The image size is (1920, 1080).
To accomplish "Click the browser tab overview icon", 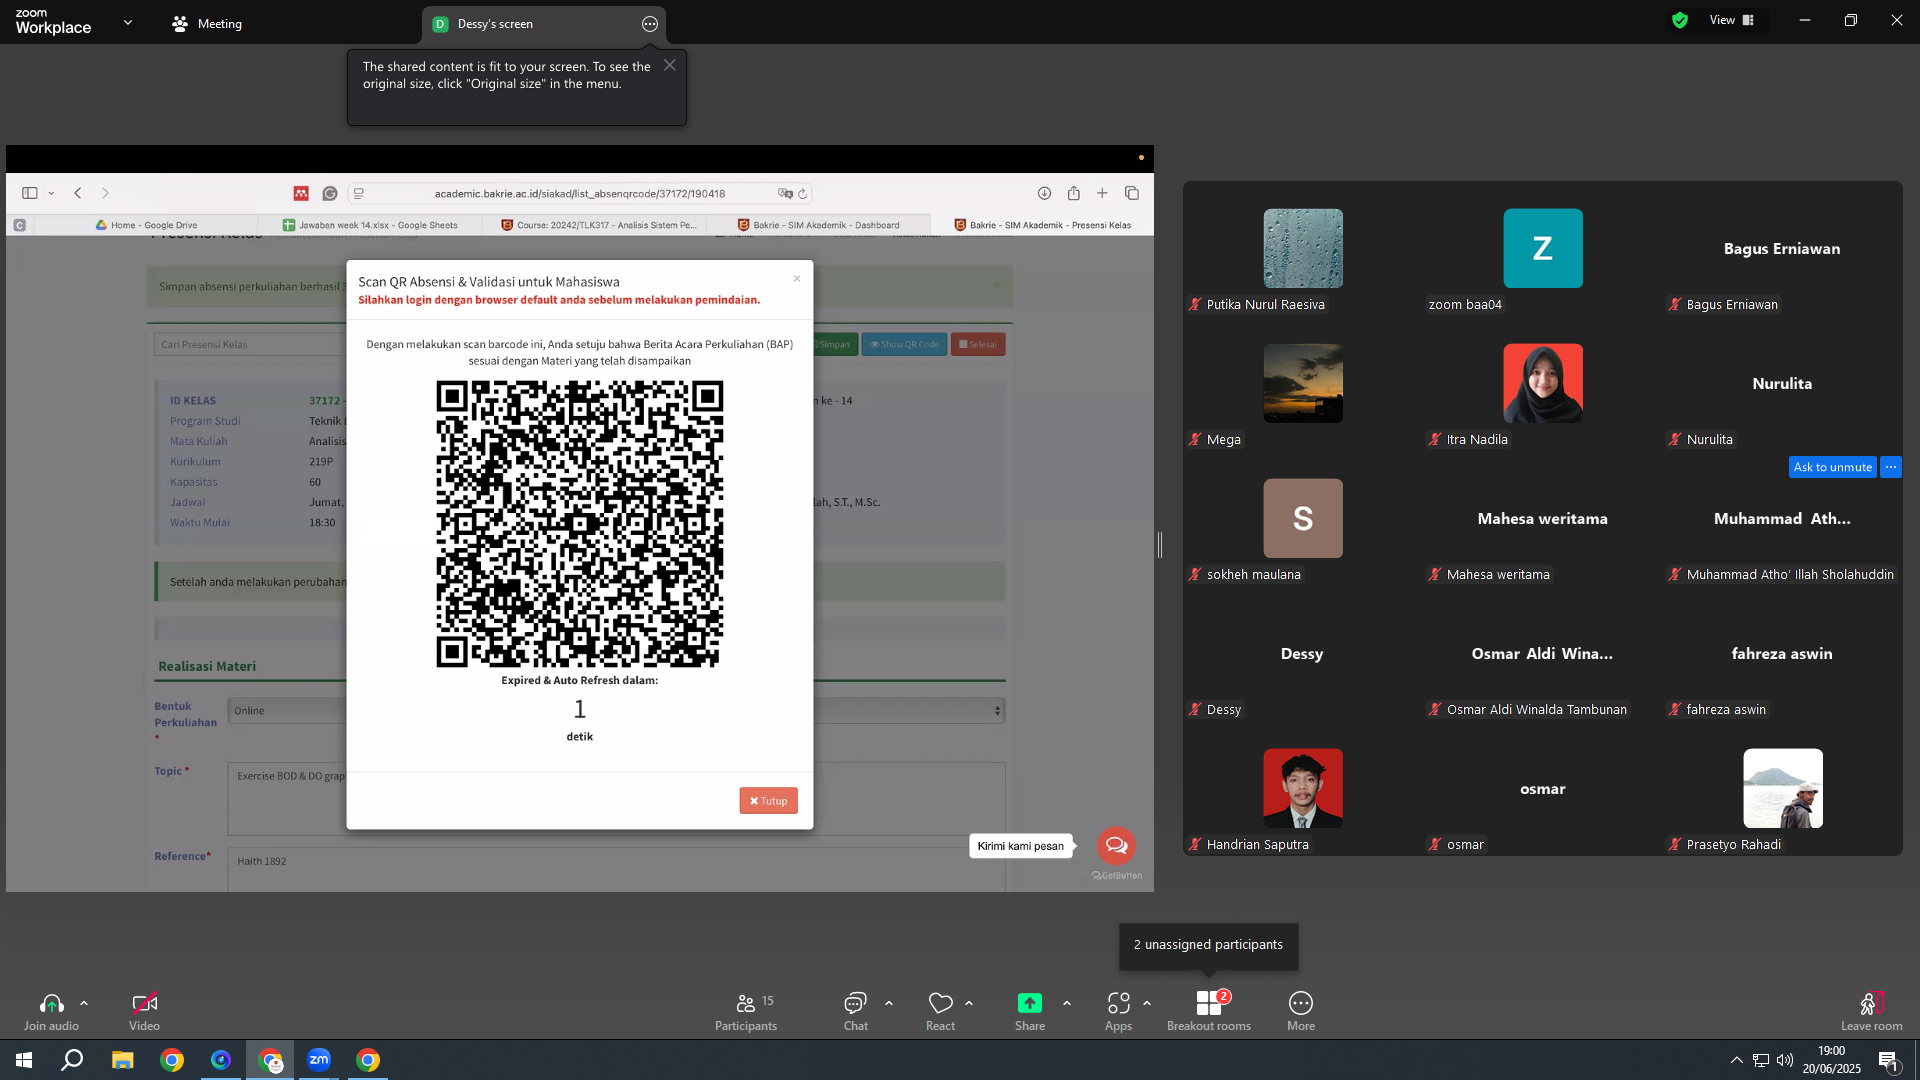I will pos(1132,193).
